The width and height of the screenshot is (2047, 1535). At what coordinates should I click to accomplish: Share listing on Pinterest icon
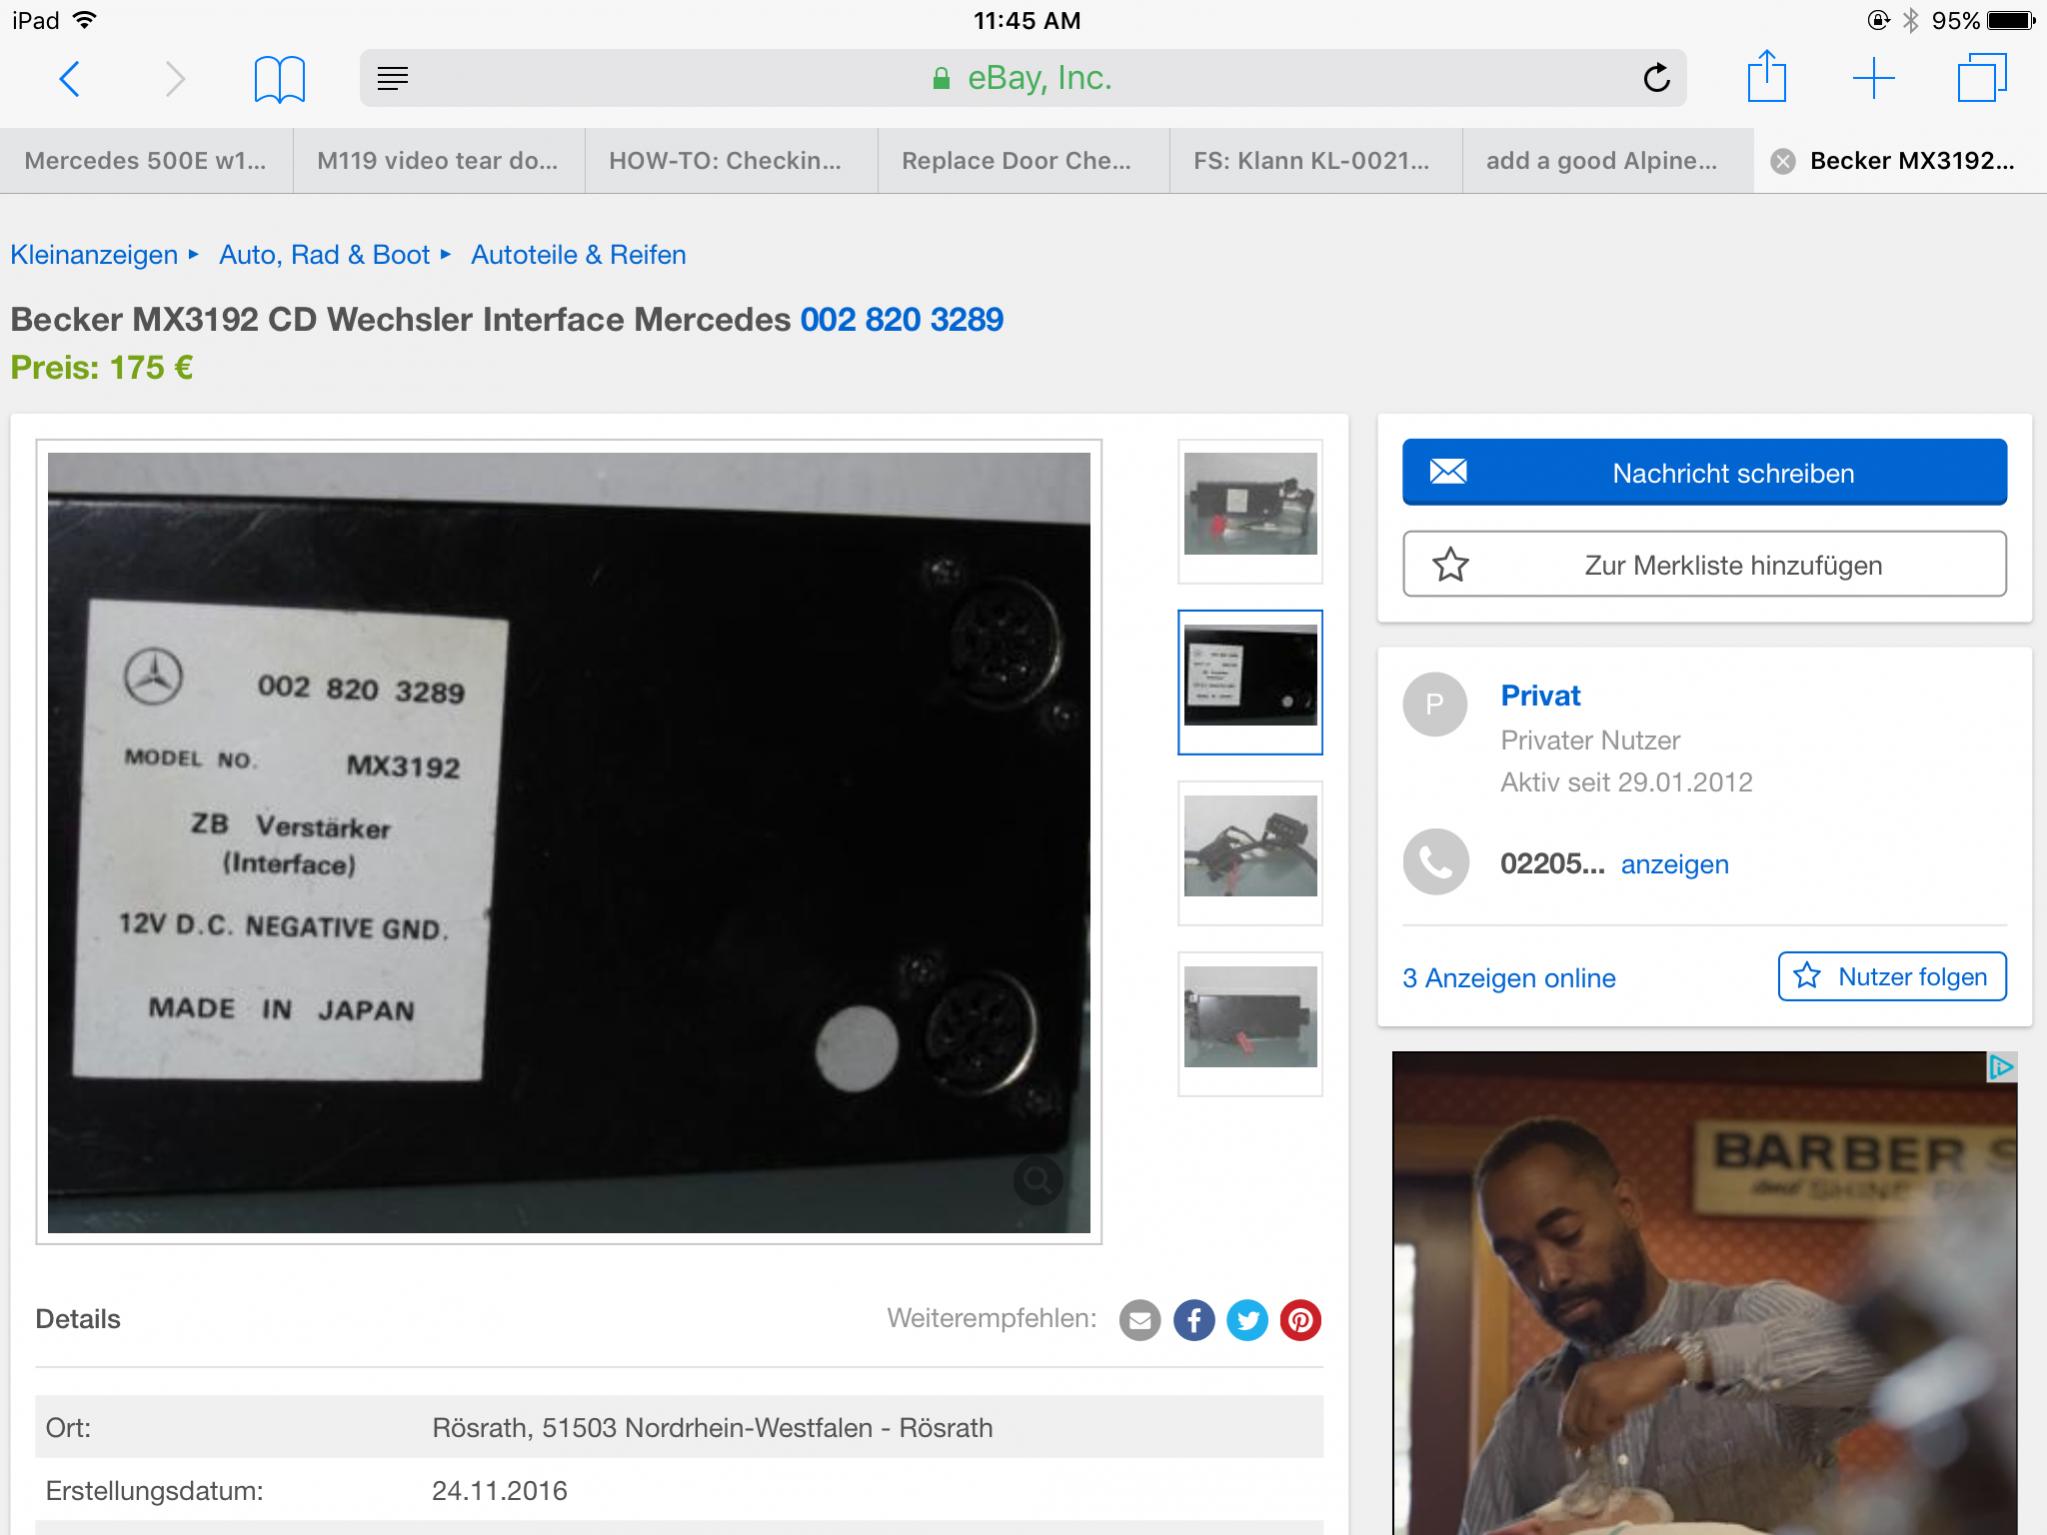click(1300, 1320)
